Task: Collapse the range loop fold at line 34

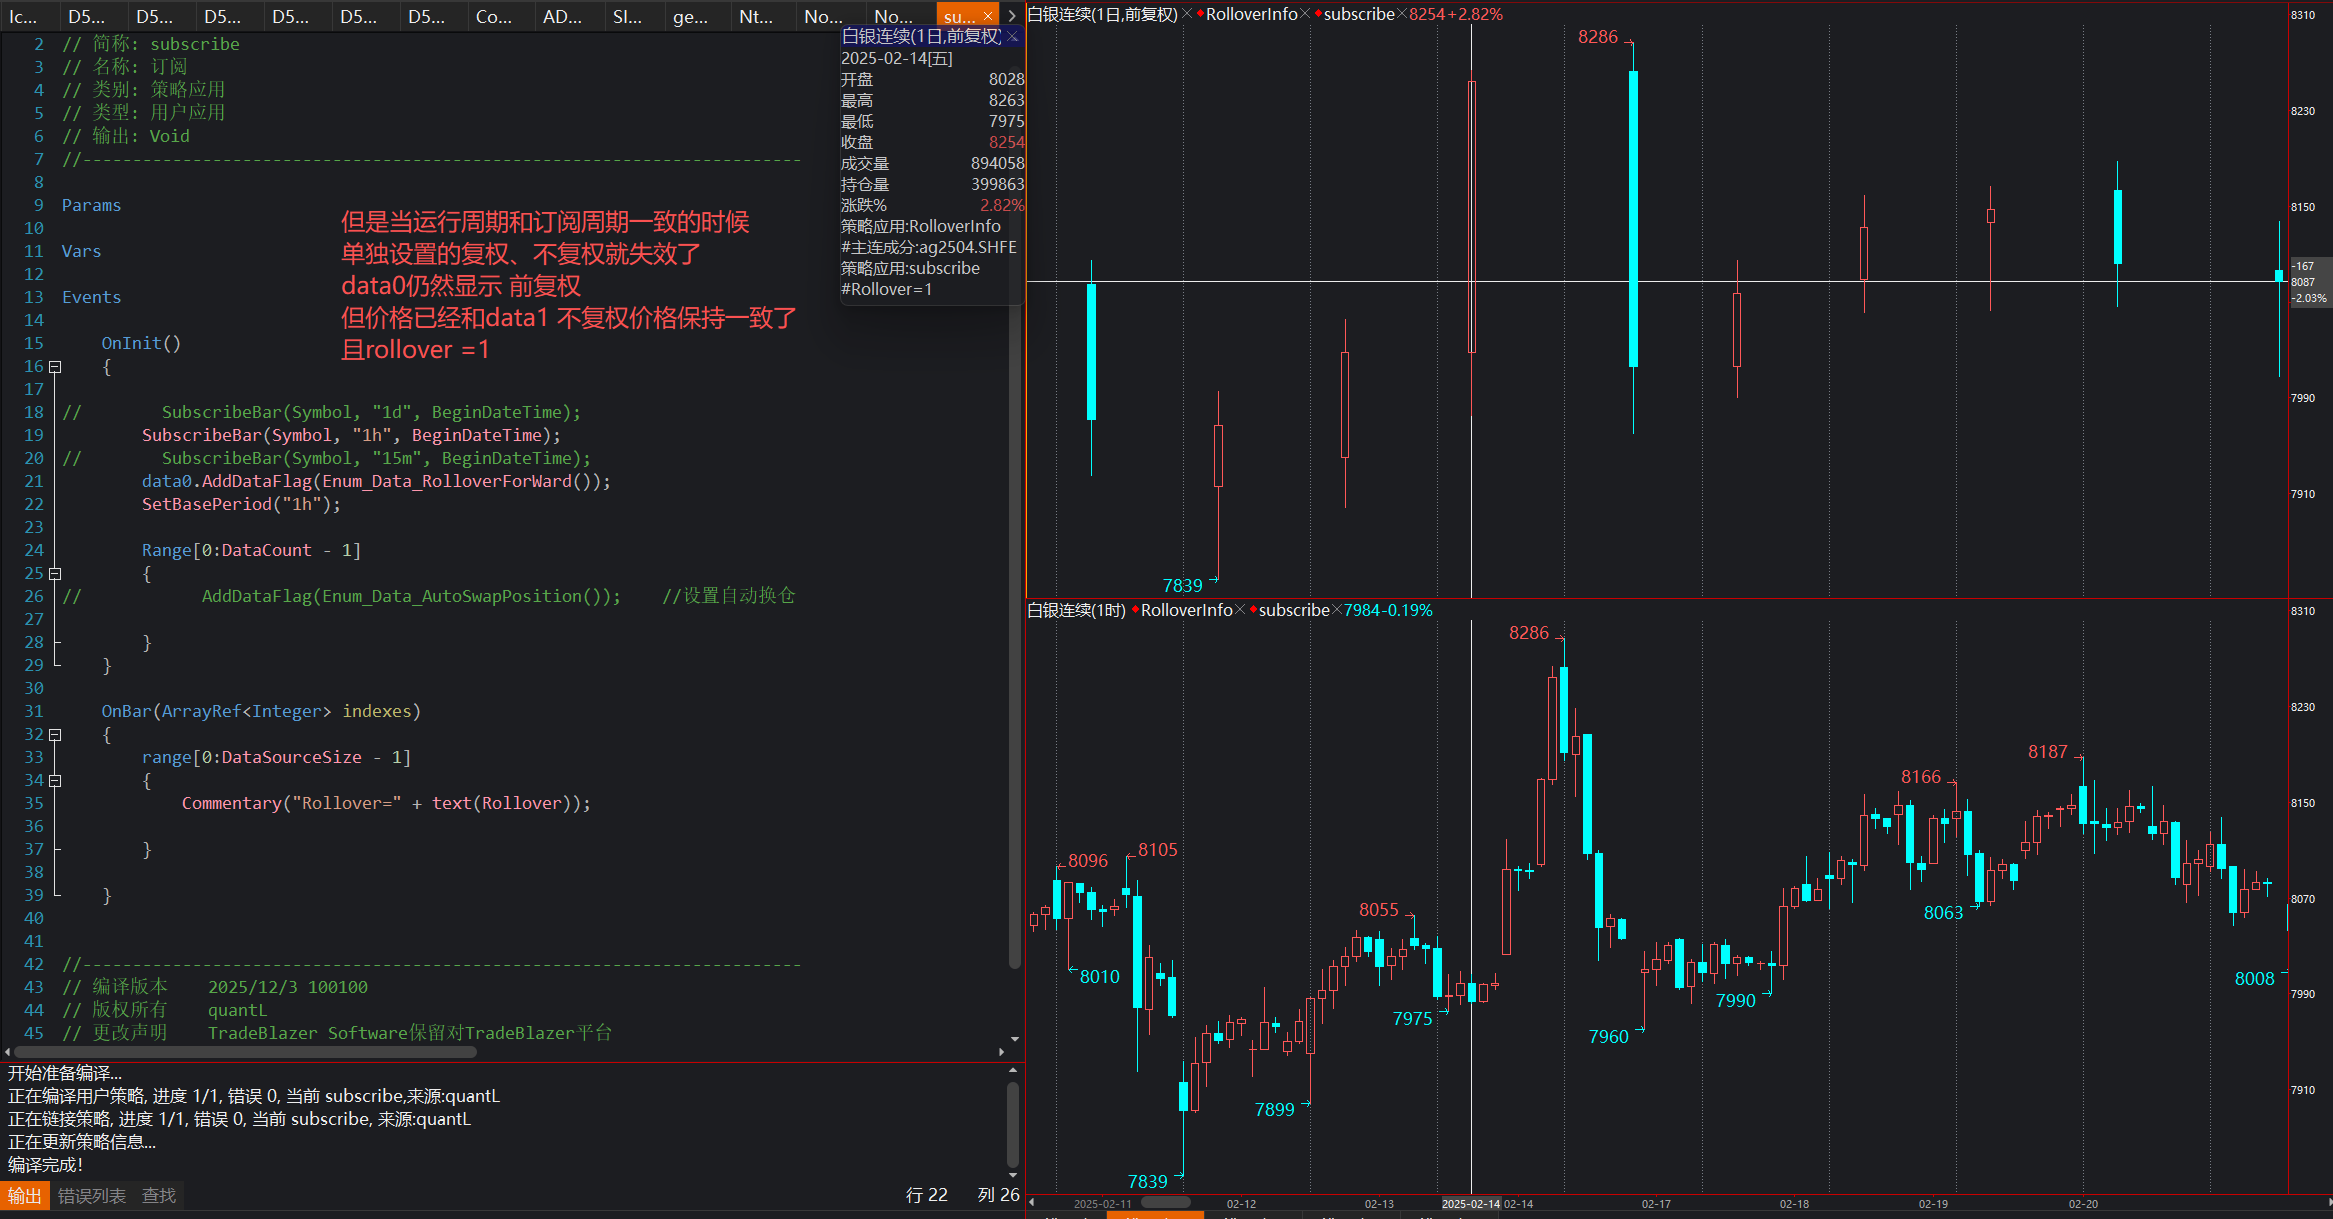Action: pos(56,781)
